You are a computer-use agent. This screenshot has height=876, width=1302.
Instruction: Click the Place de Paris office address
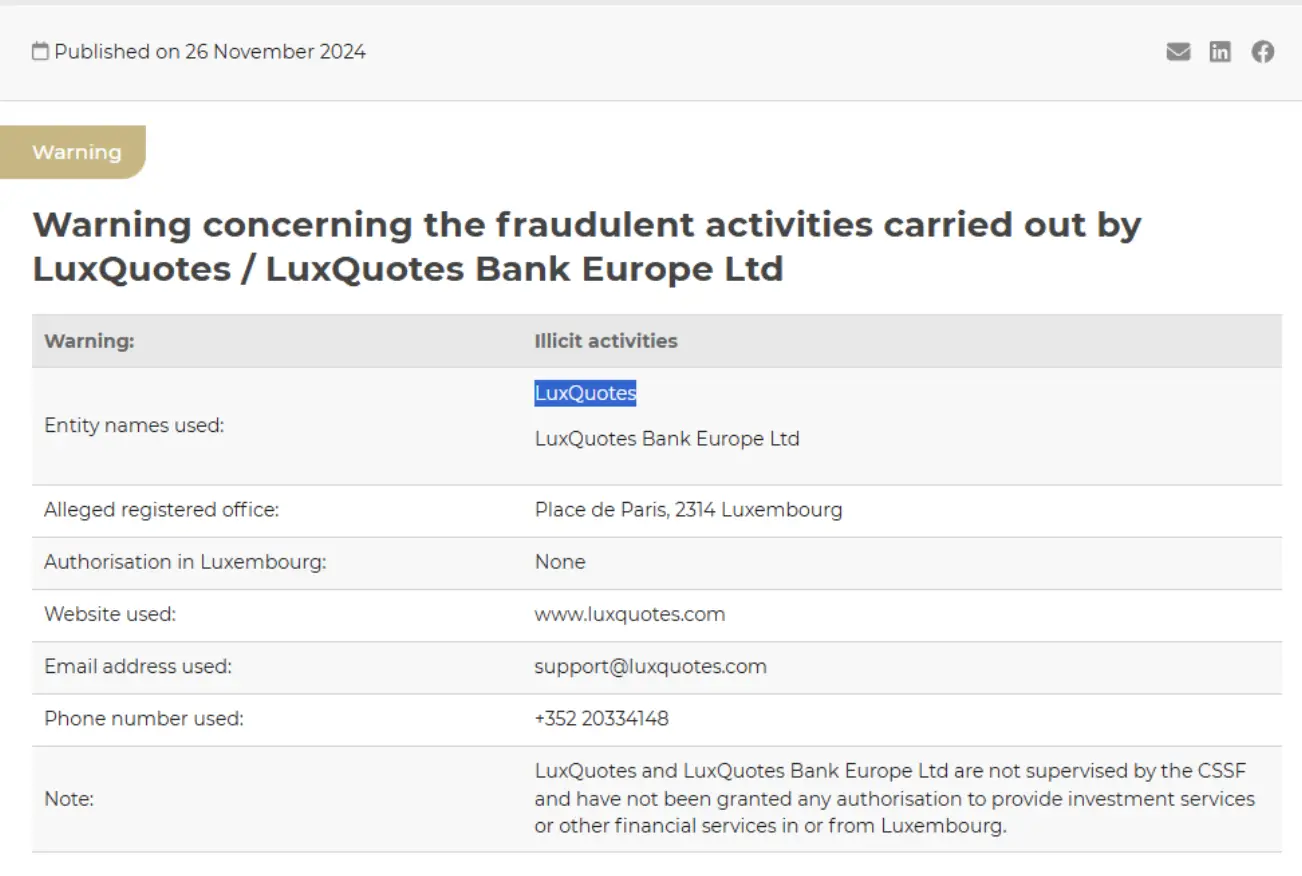click(688, 510)
